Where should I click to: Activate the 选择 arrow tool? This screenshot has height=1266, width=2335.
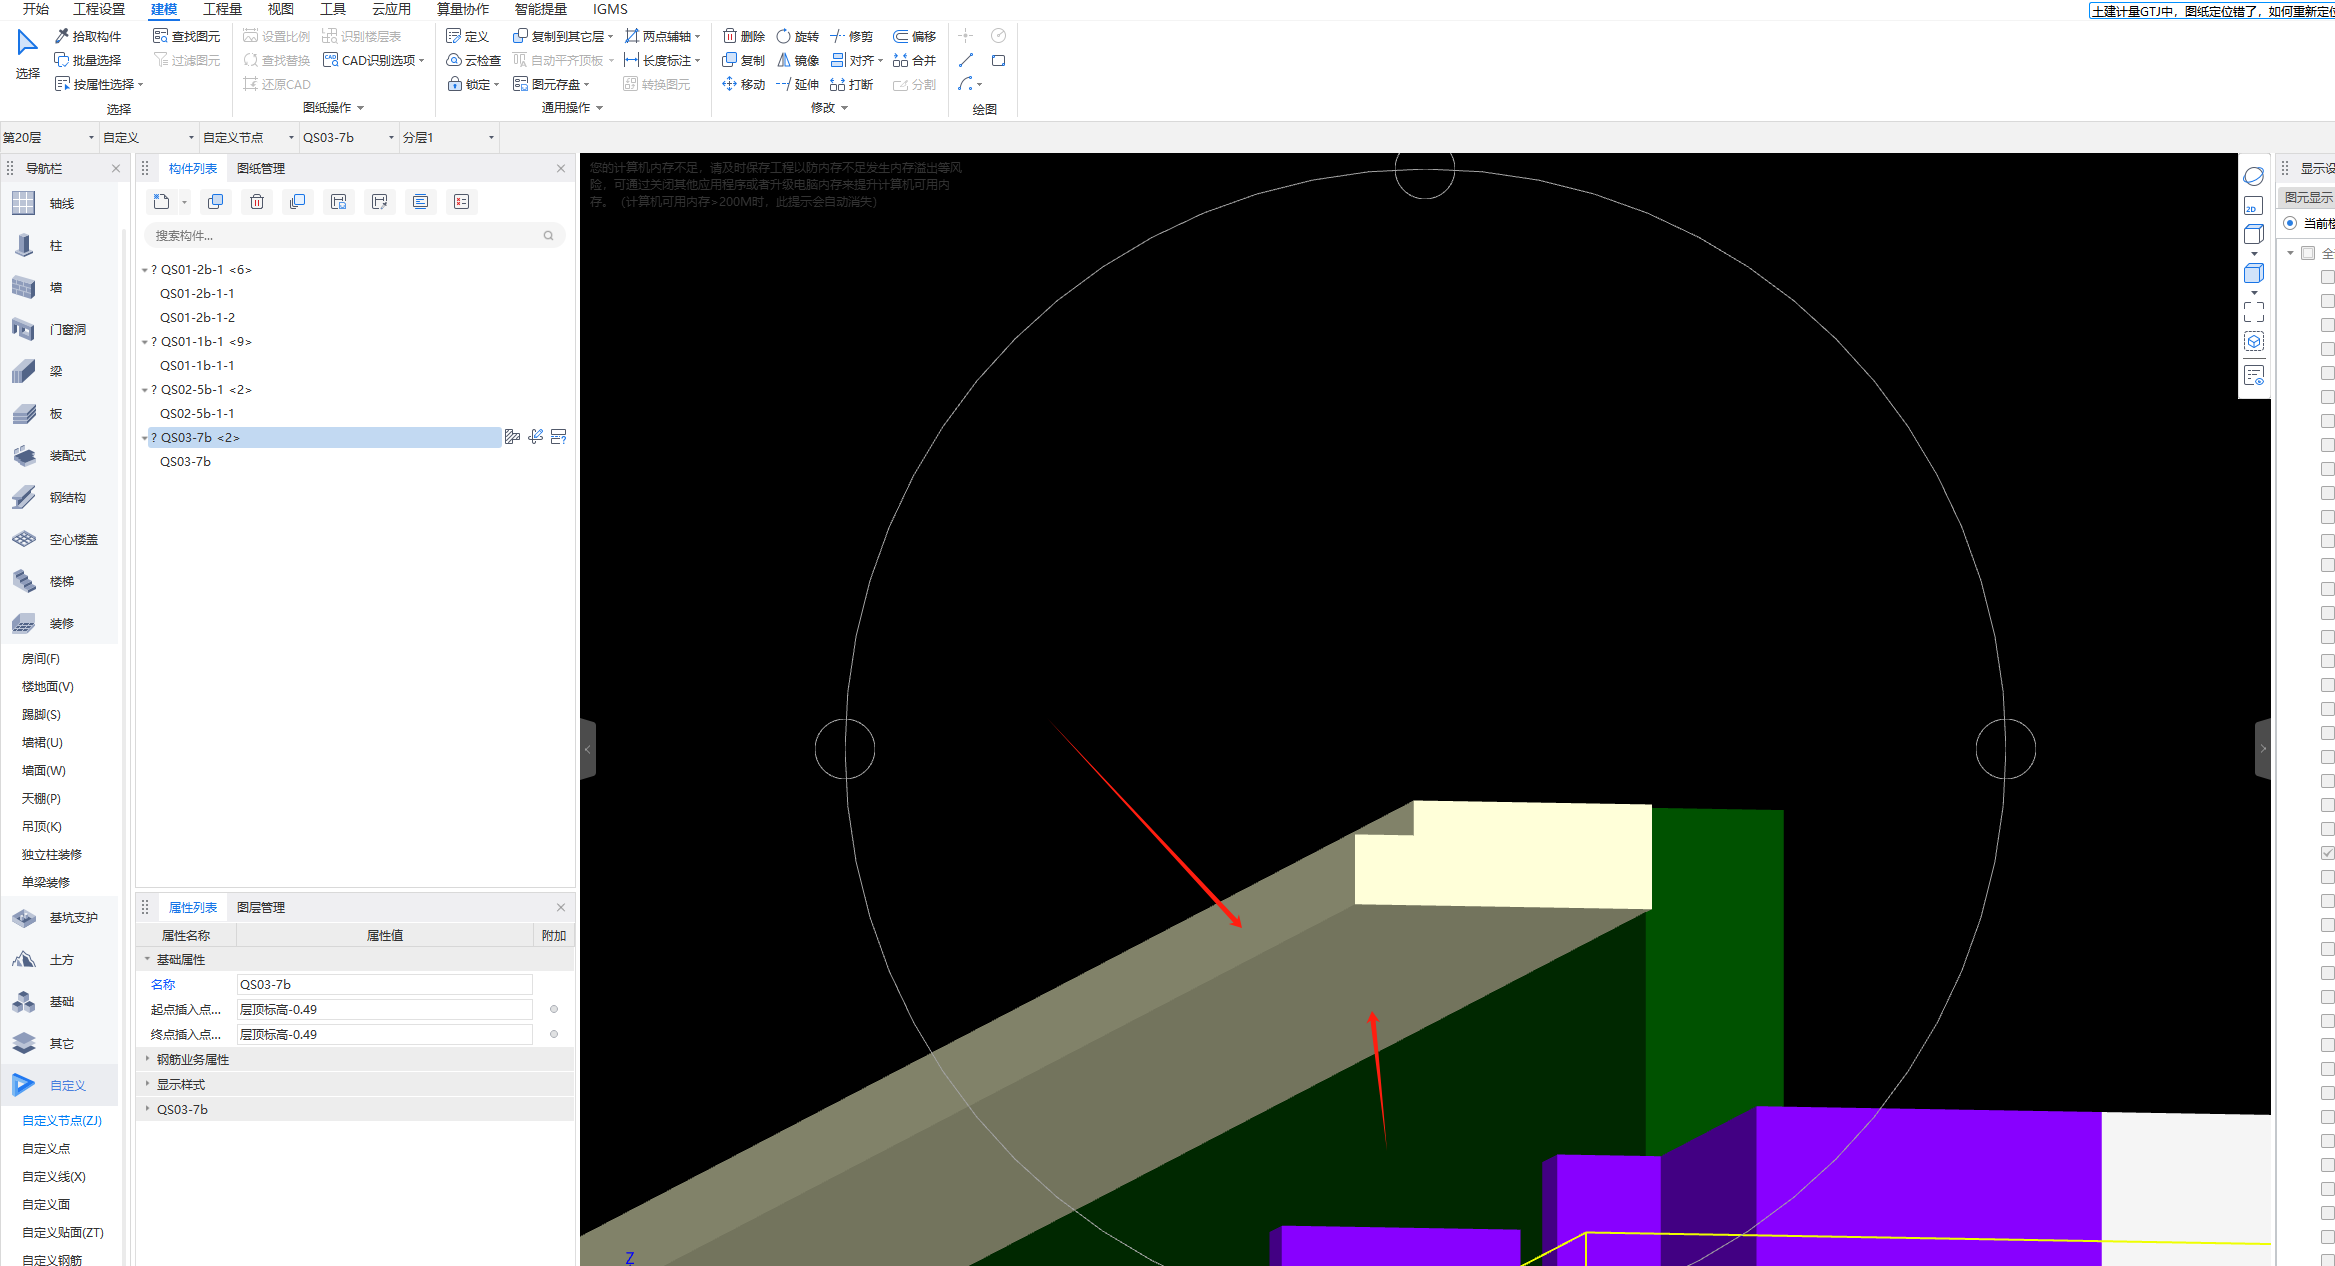click(27, 54)
